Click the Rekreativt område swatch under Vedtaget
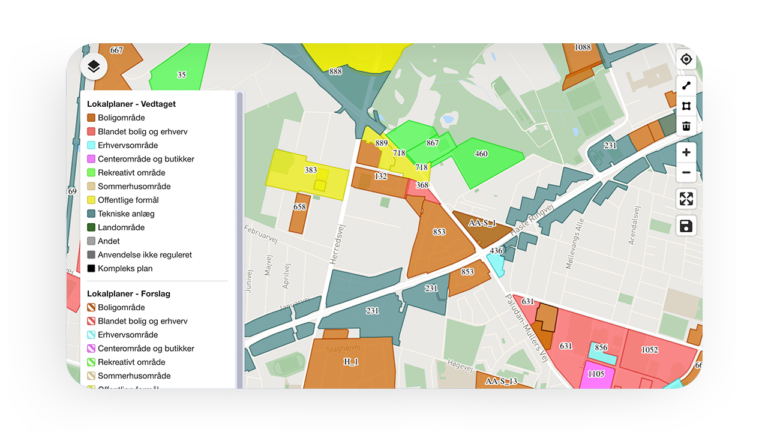Screen dimensions: 768x432 coord(91,173)
